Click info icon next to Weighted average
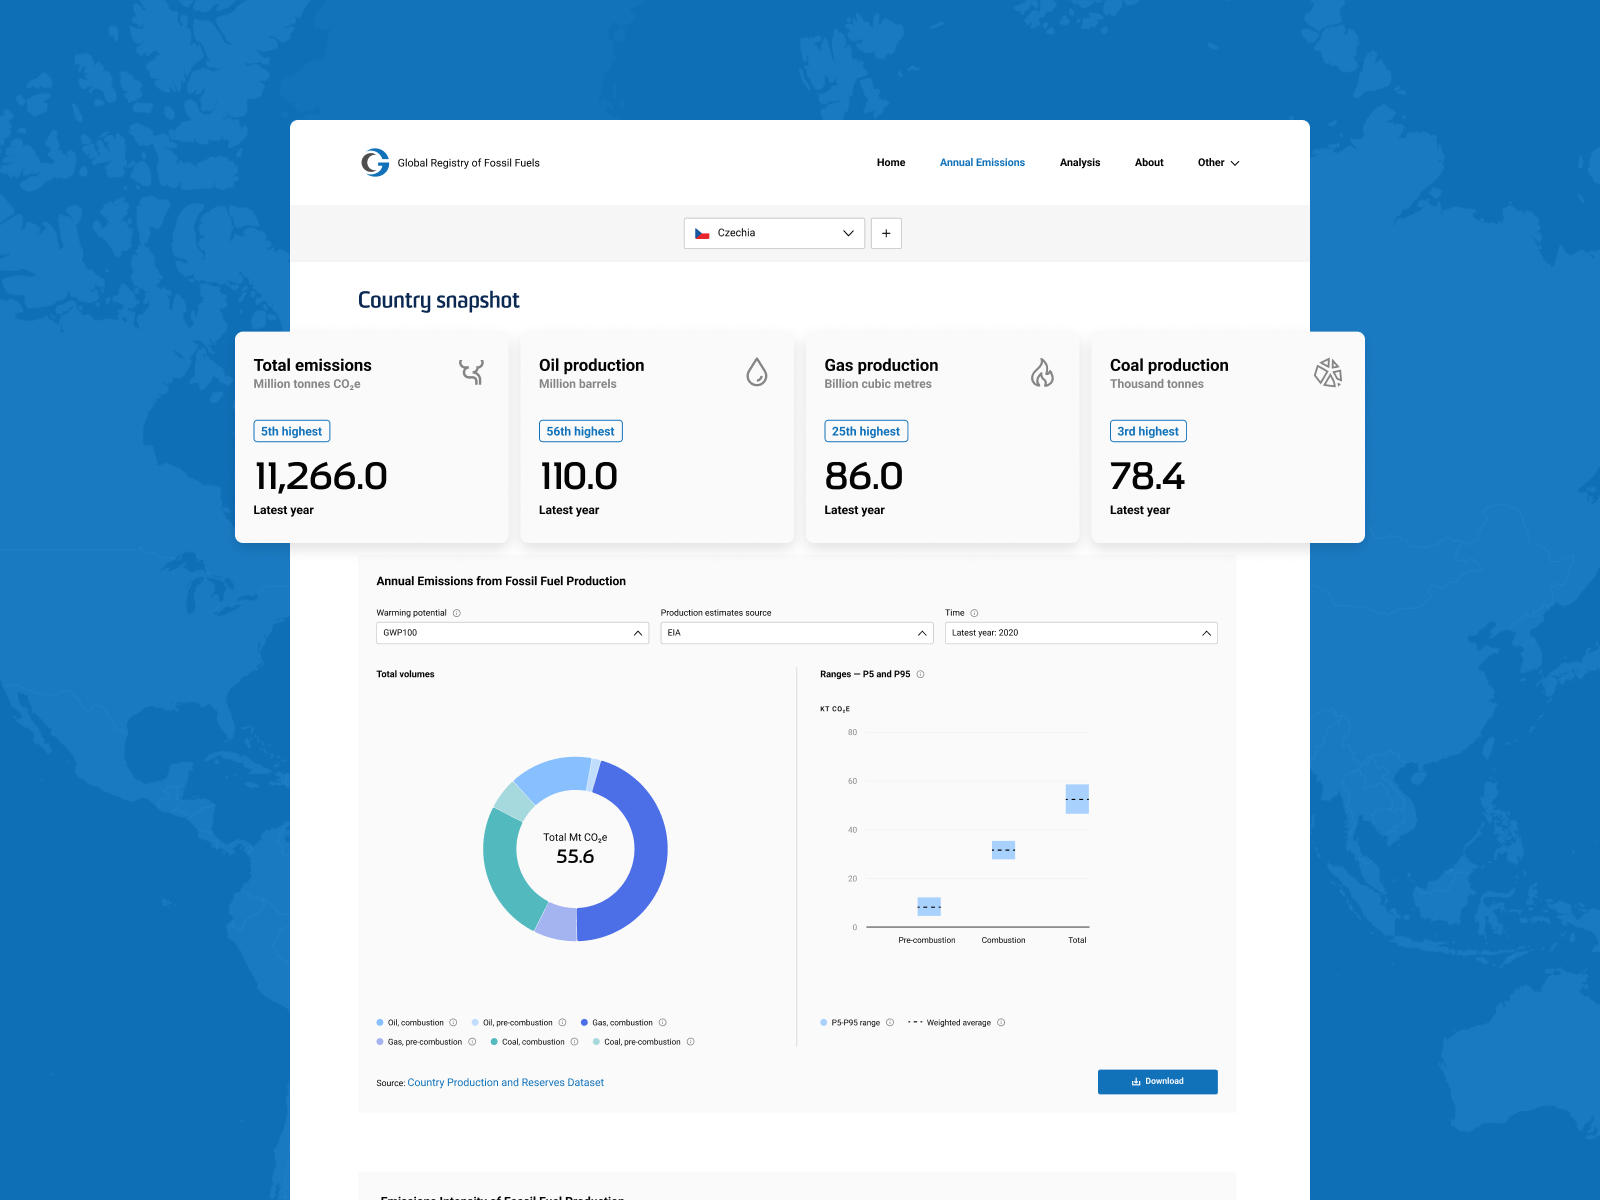Screen dimensions: 1600x1200 coord(1001,1023)
